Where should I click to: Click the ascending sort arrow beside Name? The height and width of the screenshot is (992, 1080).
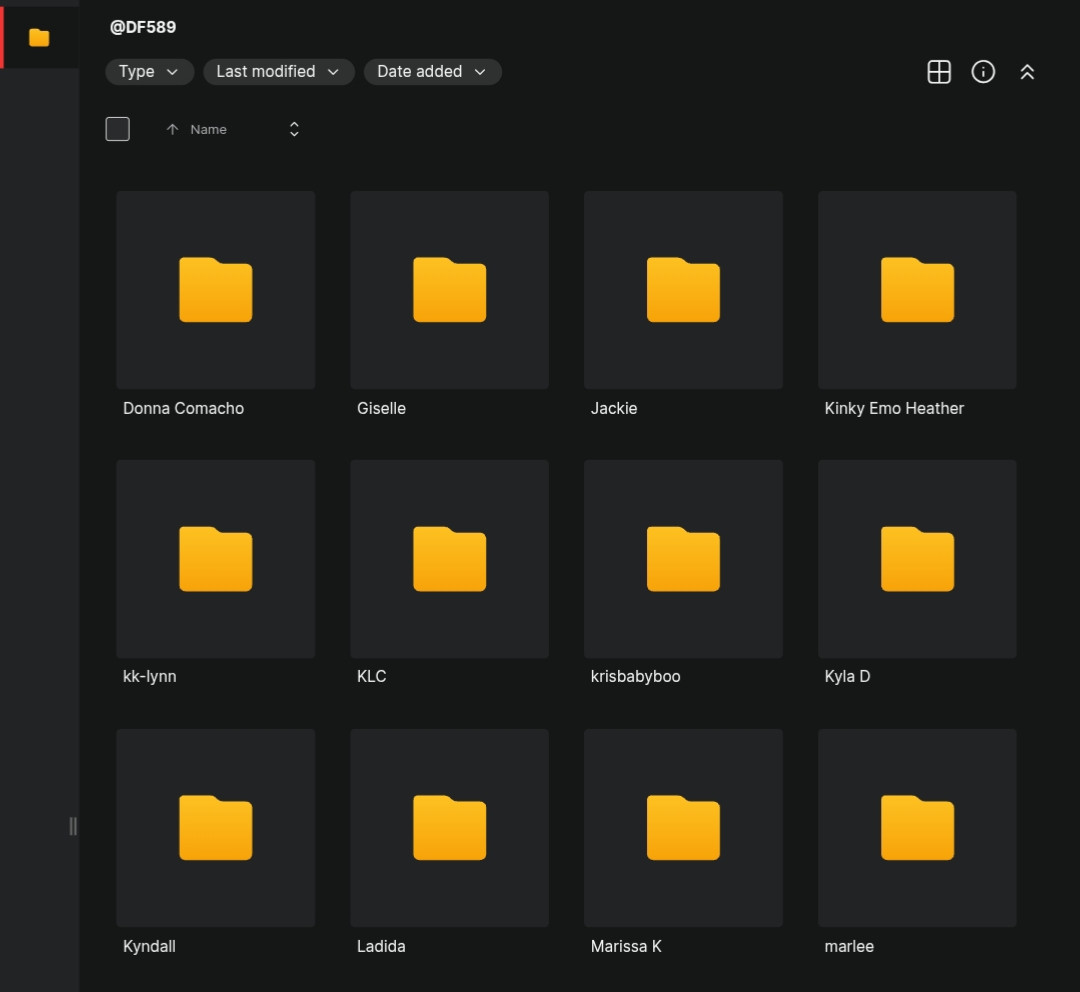click(172, 129)
